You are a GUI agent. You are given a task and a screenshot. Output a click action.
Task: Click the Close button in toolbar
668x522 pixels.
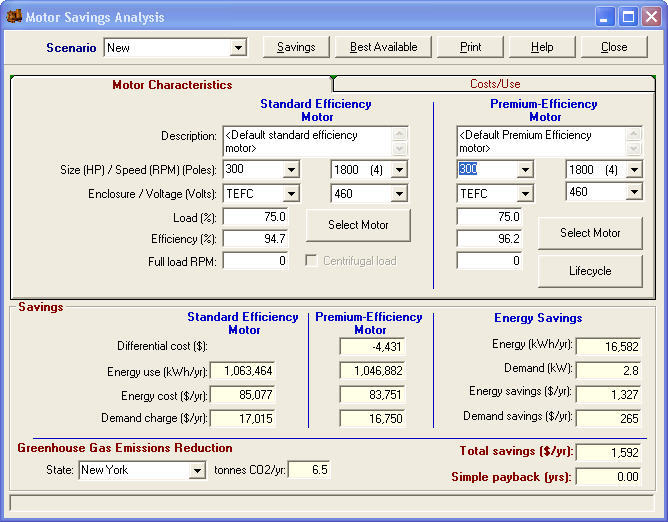[614, 47]
